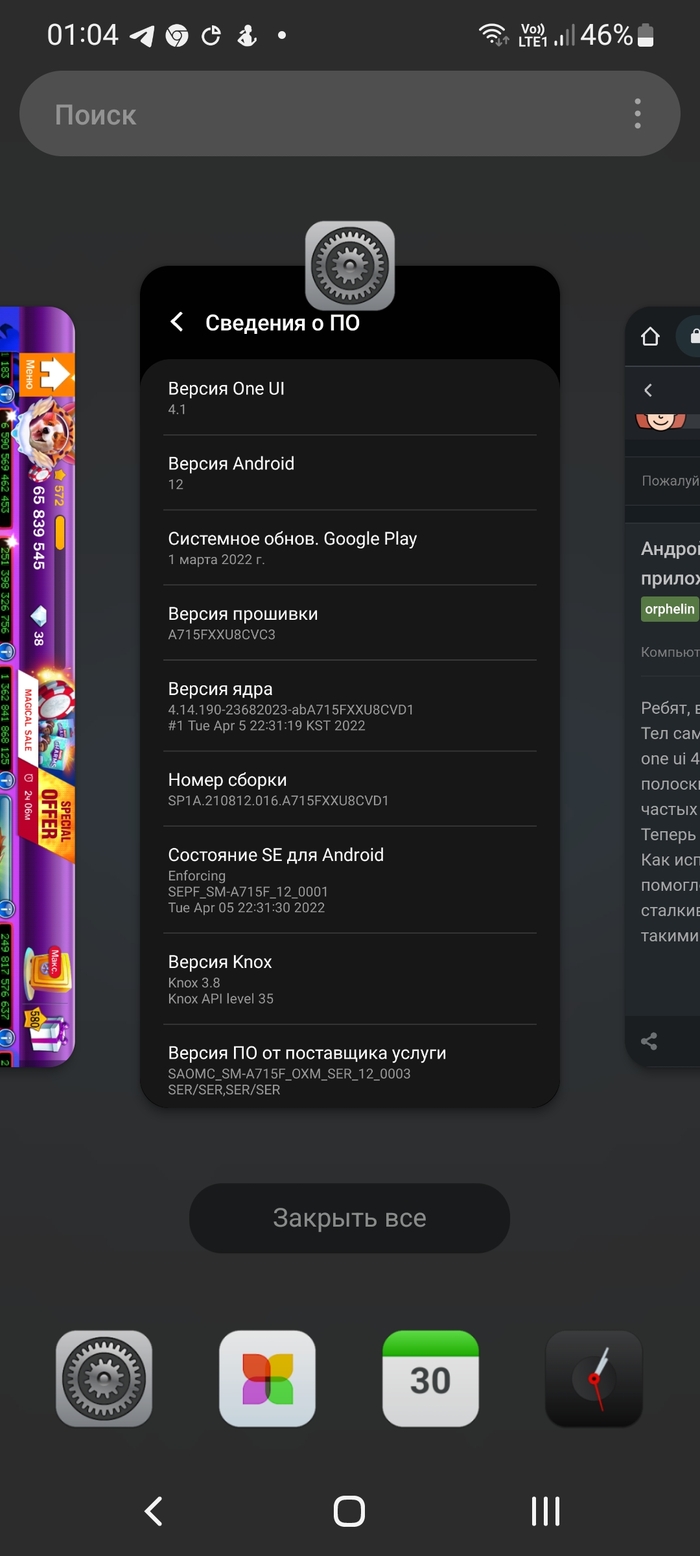Tap the Поиск search field
This screenshot has height=1556, width=700.
click(320, 114)
